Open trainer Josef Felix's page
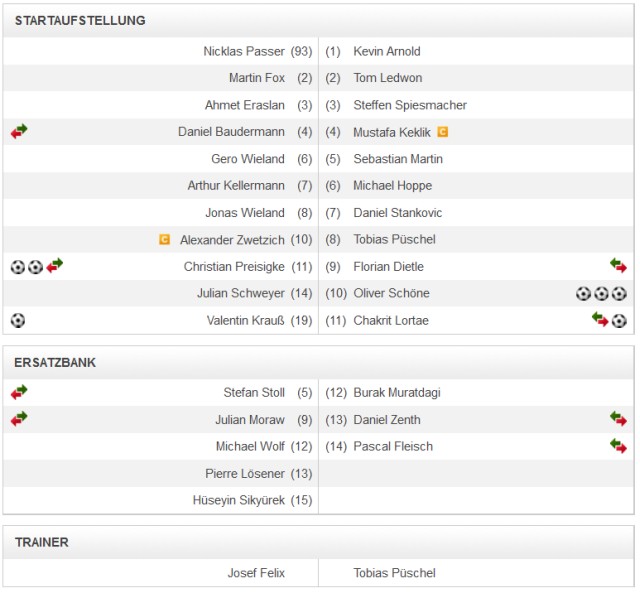This screenshot has height=593, width=640. click(256, 573)
